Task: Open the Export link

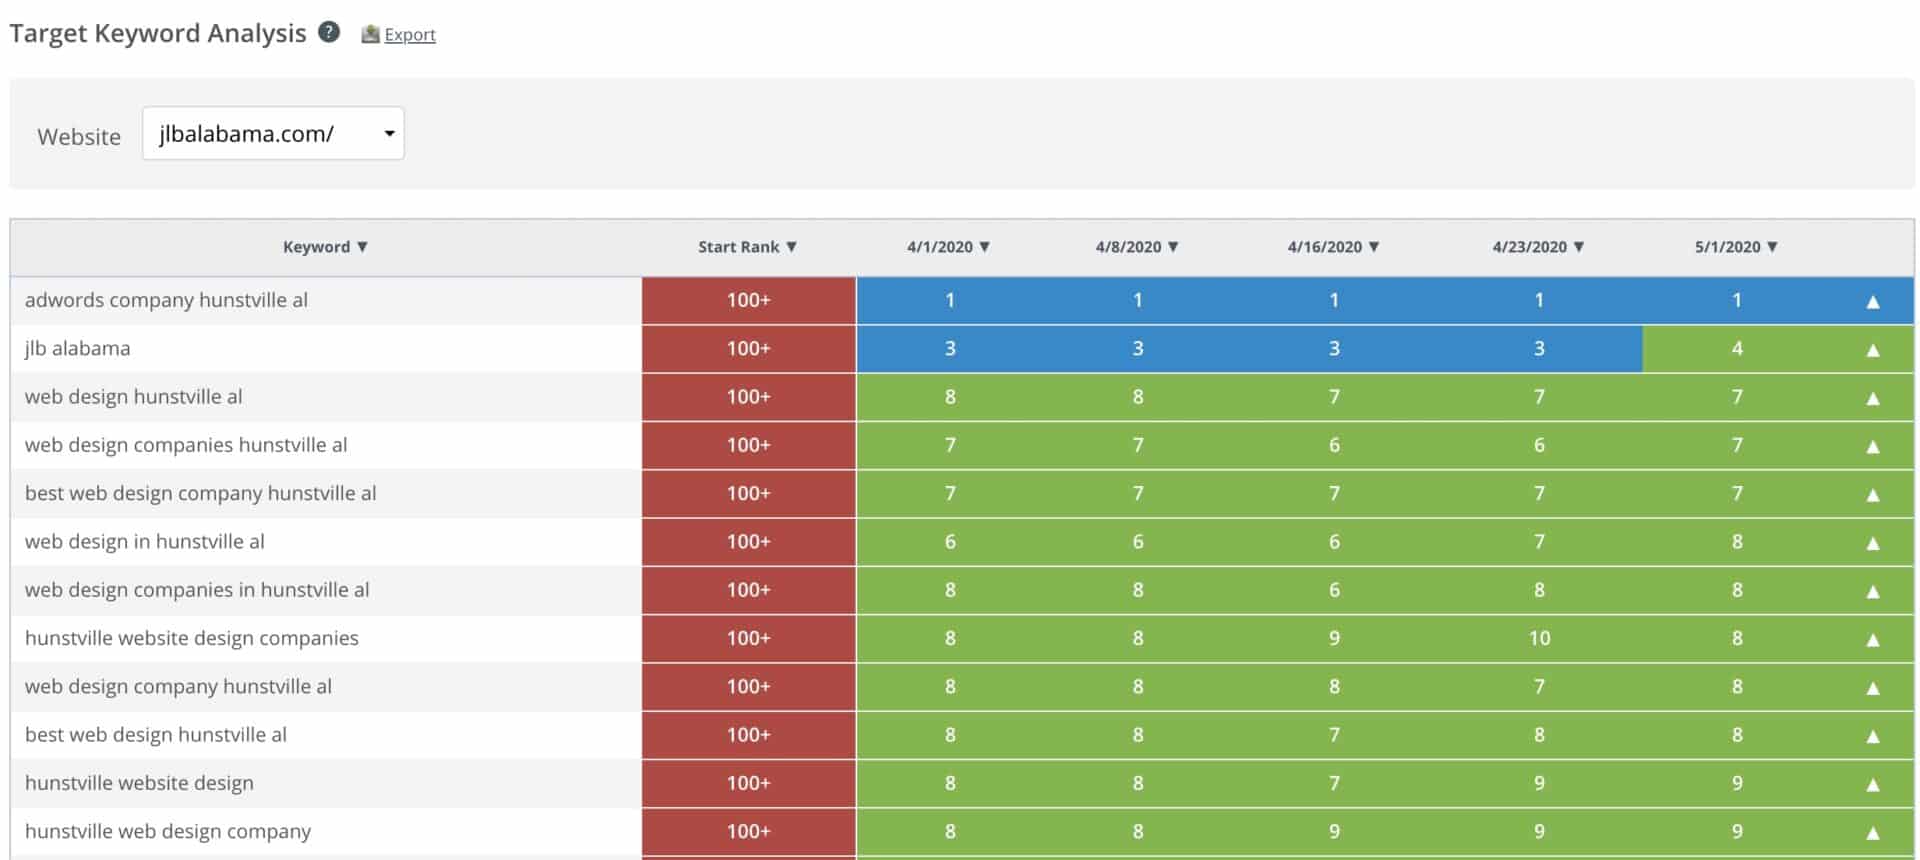Action: [x=410, y=35]
